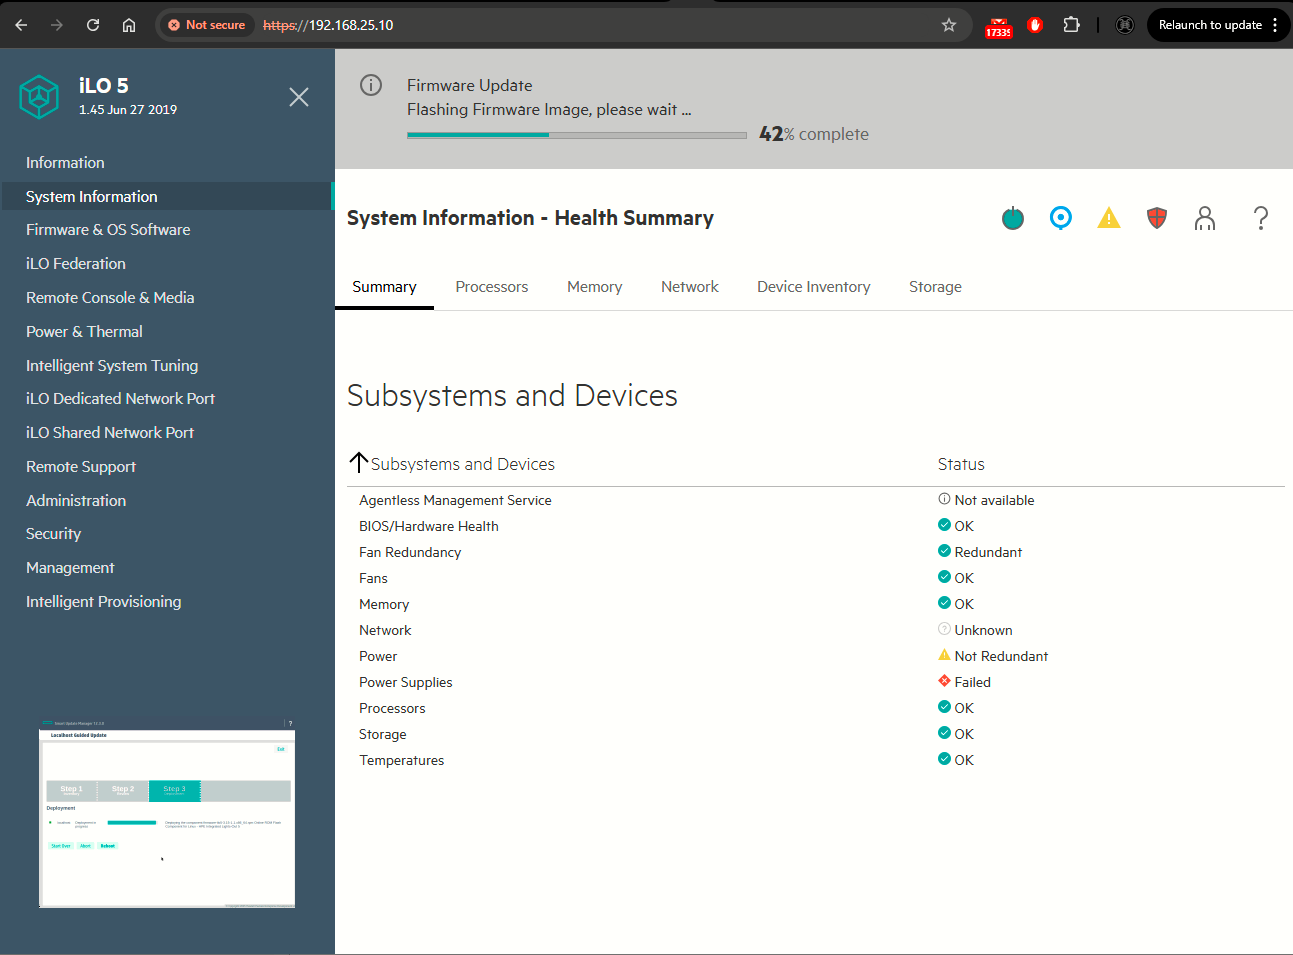
Task: Click the iLO 5 logo icon
Action: pos(39,97)
